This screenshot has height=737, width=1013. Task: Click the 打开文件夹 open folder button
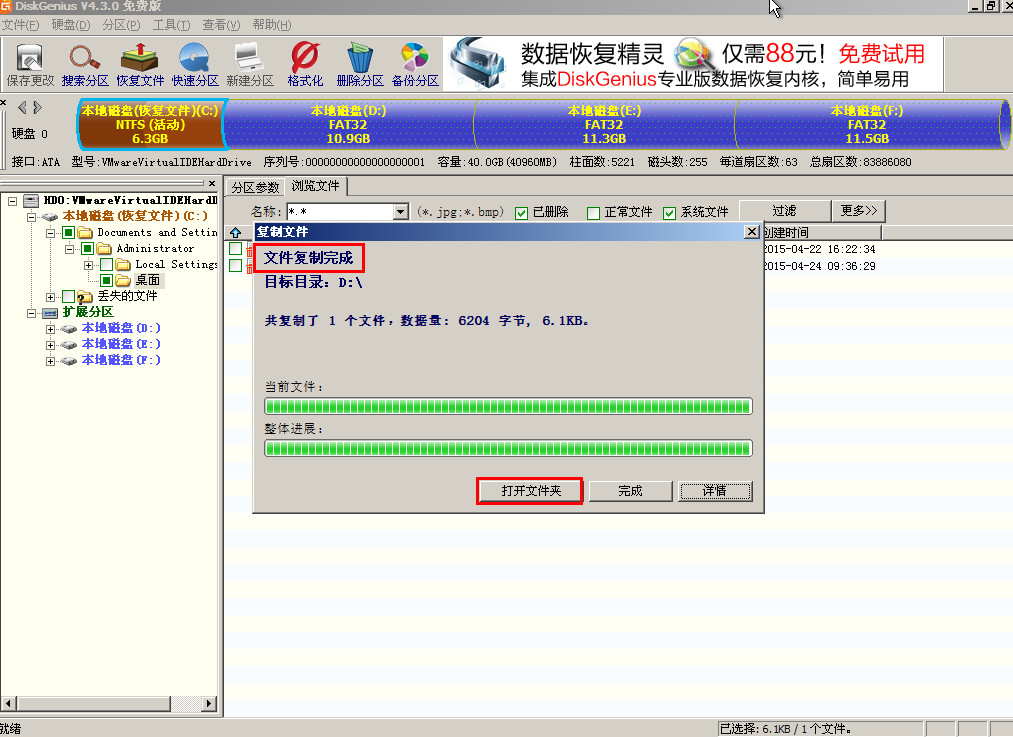click(530, 491)
